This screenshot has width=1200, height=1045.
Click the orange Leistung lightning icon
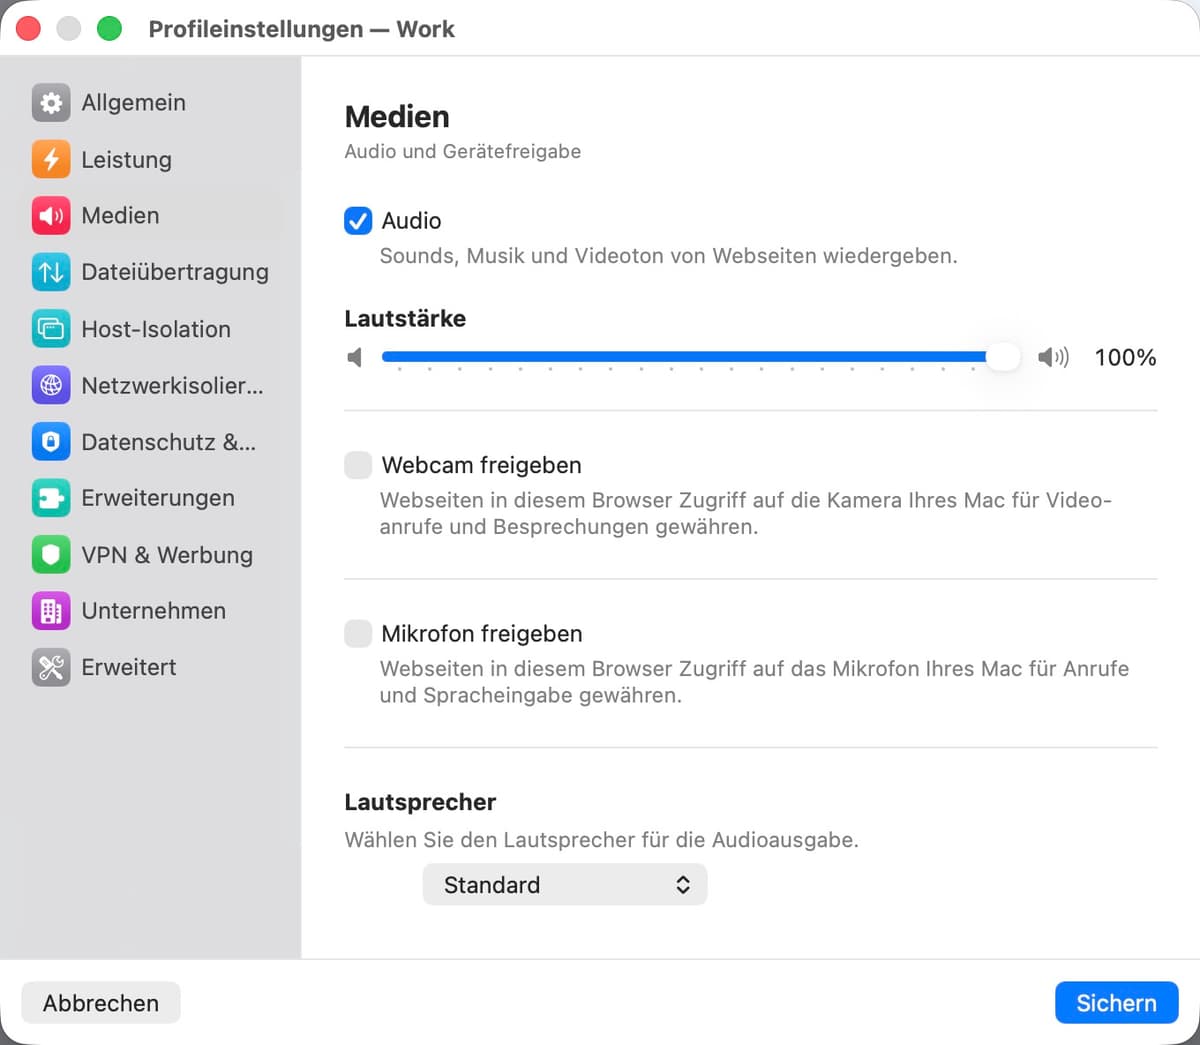coord(51,159)
